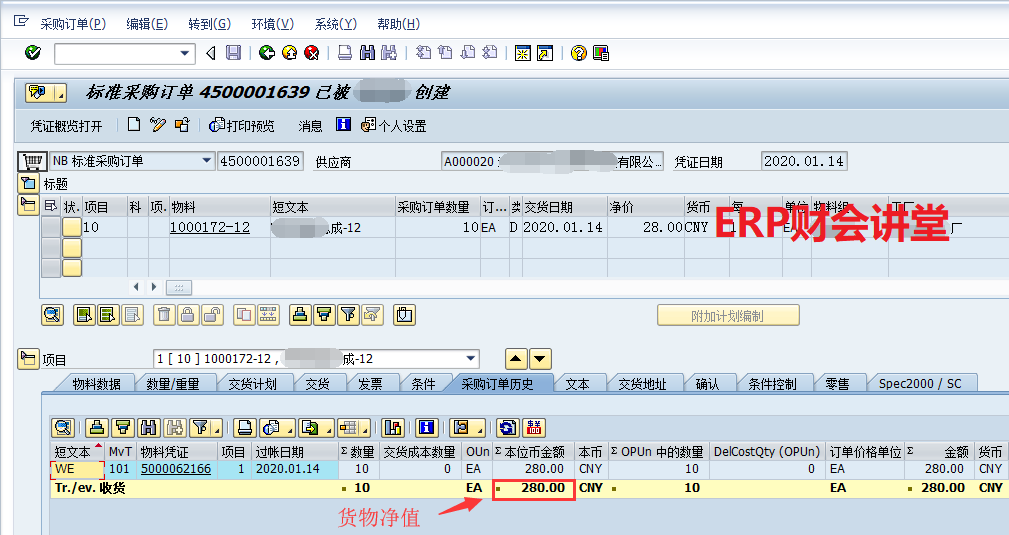
Task: Click the trash delete icon in item toolbar
Action: pos(164,315)
